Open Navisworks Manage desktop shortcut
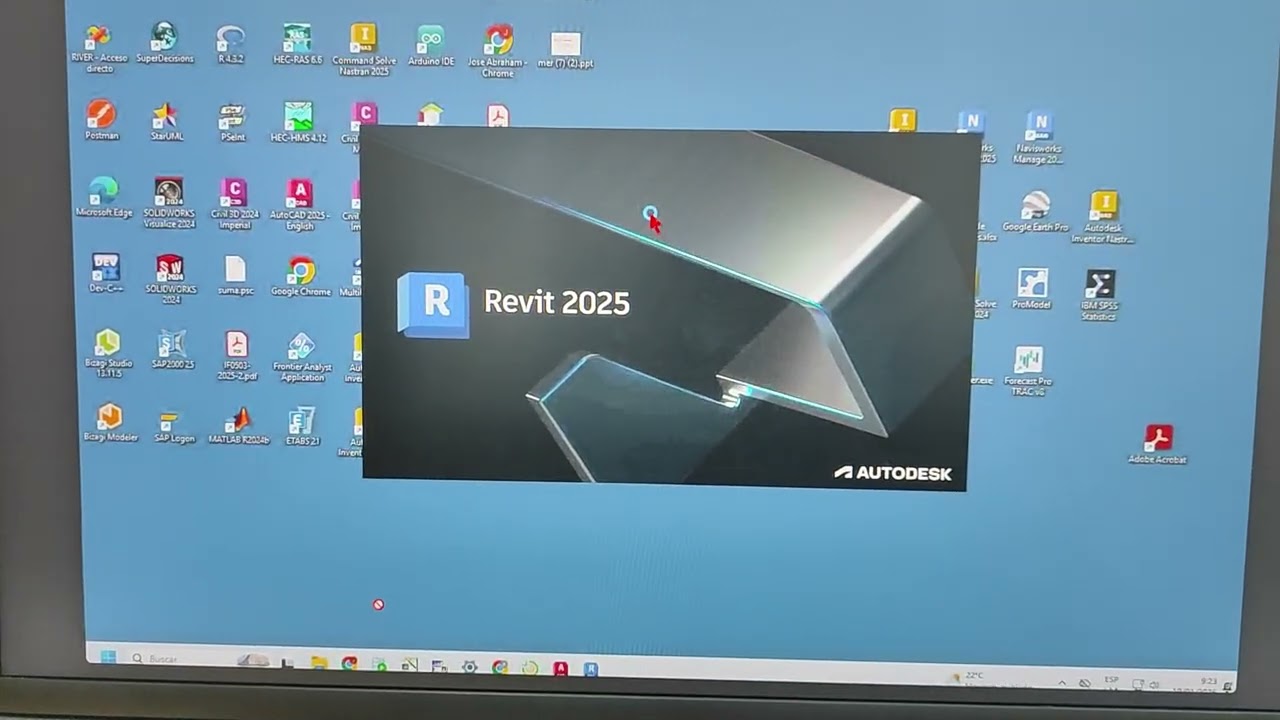The width and height of the screenshot is (1280, 720). pyautogui.click(x=1038, y=138)
